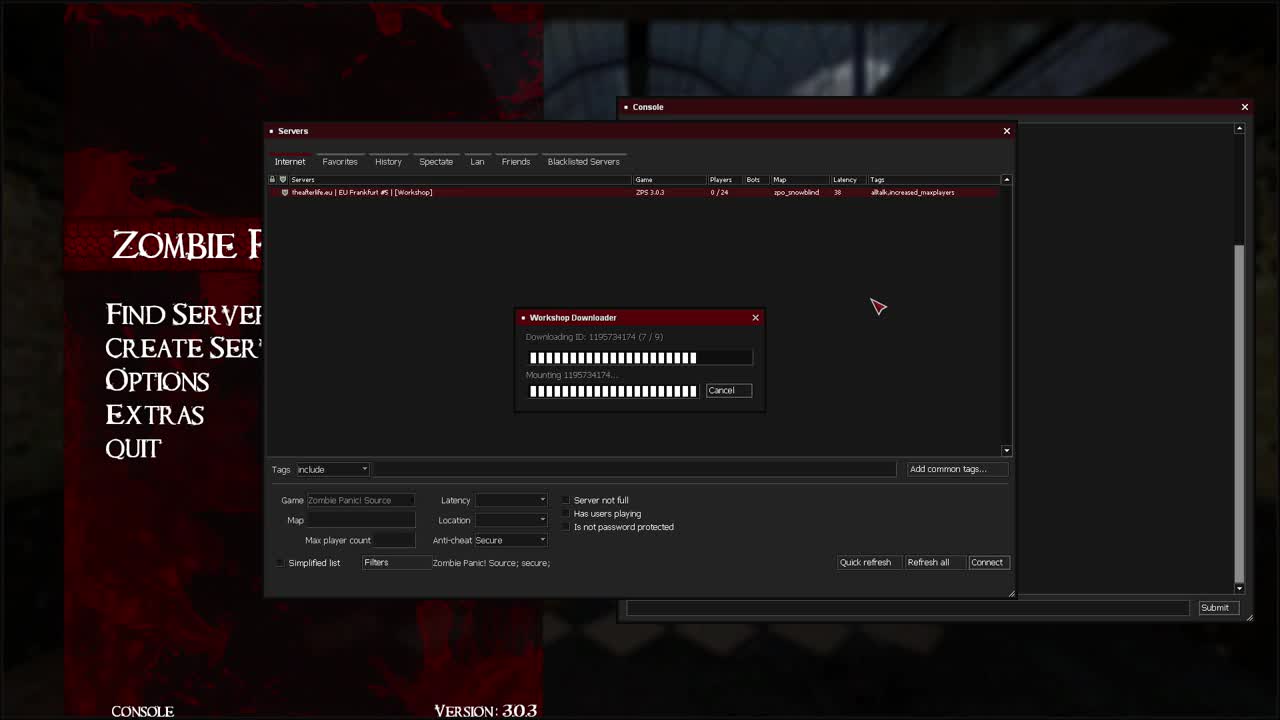The height and width of the screenshot is (720, 1280).
Task: Open Latency filter dropdown
Action: tap(511, 500)
